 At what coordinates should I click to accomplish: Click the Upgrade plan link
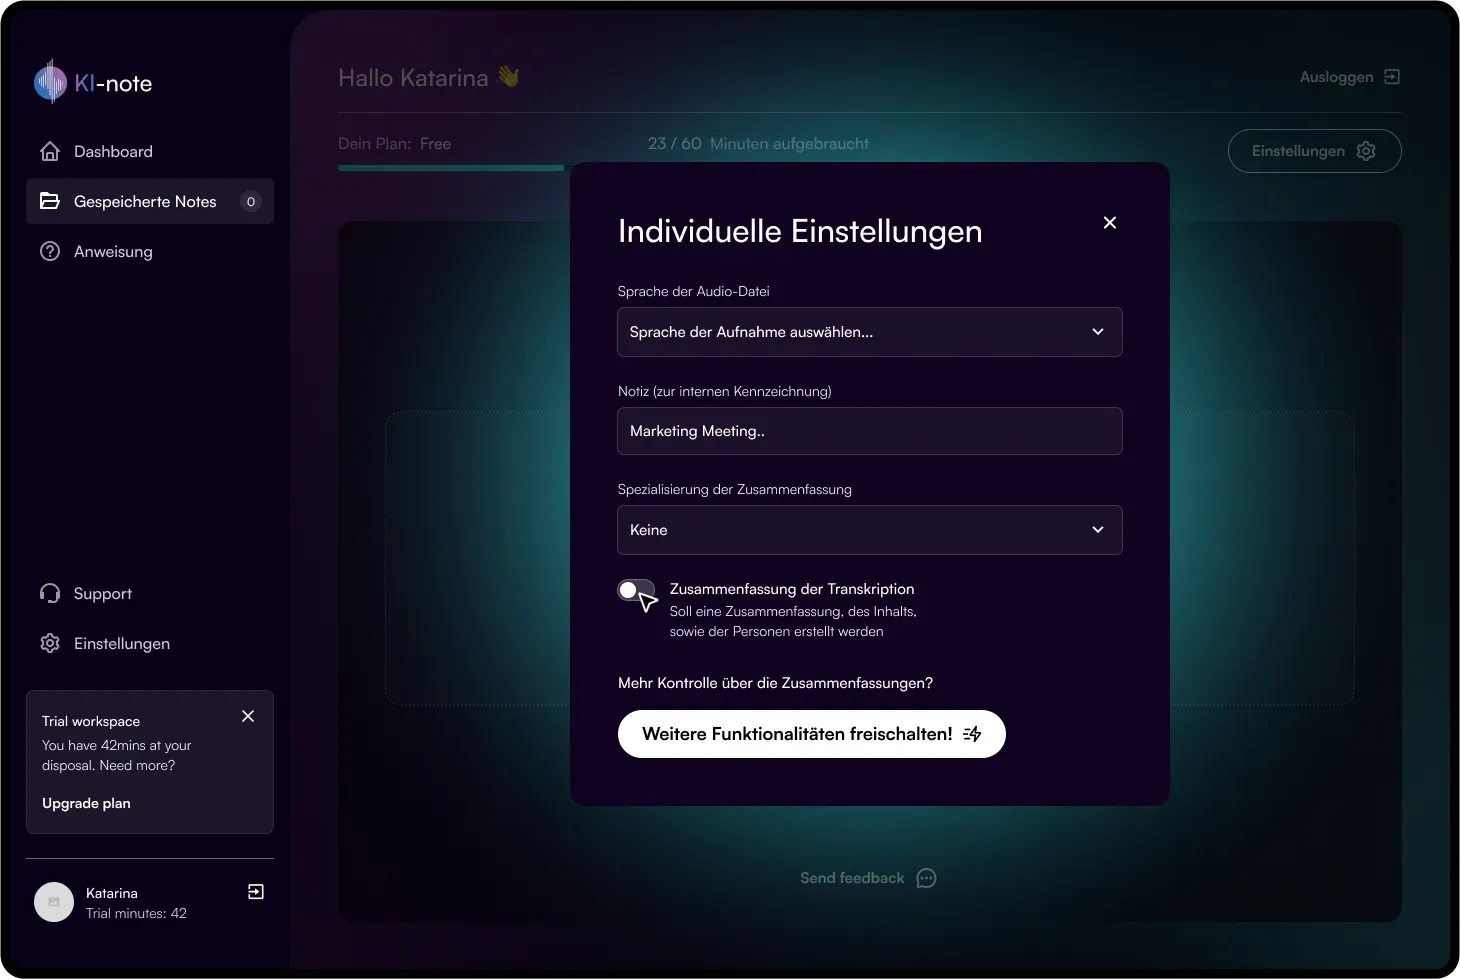(86, 803)
